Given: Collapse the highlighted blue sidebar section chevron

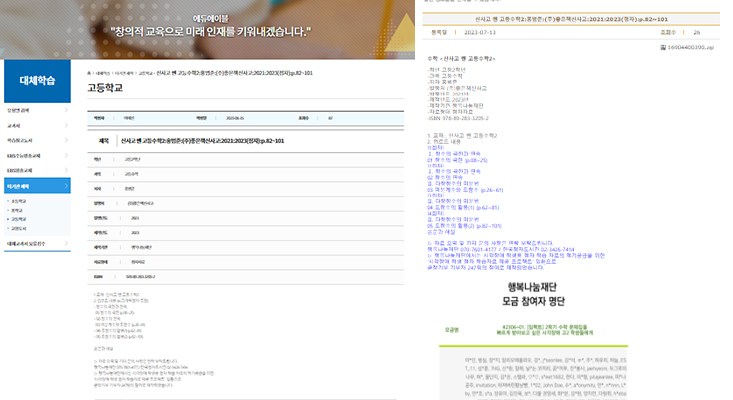Looking at the screenshot, I should [x=66, y=185].
